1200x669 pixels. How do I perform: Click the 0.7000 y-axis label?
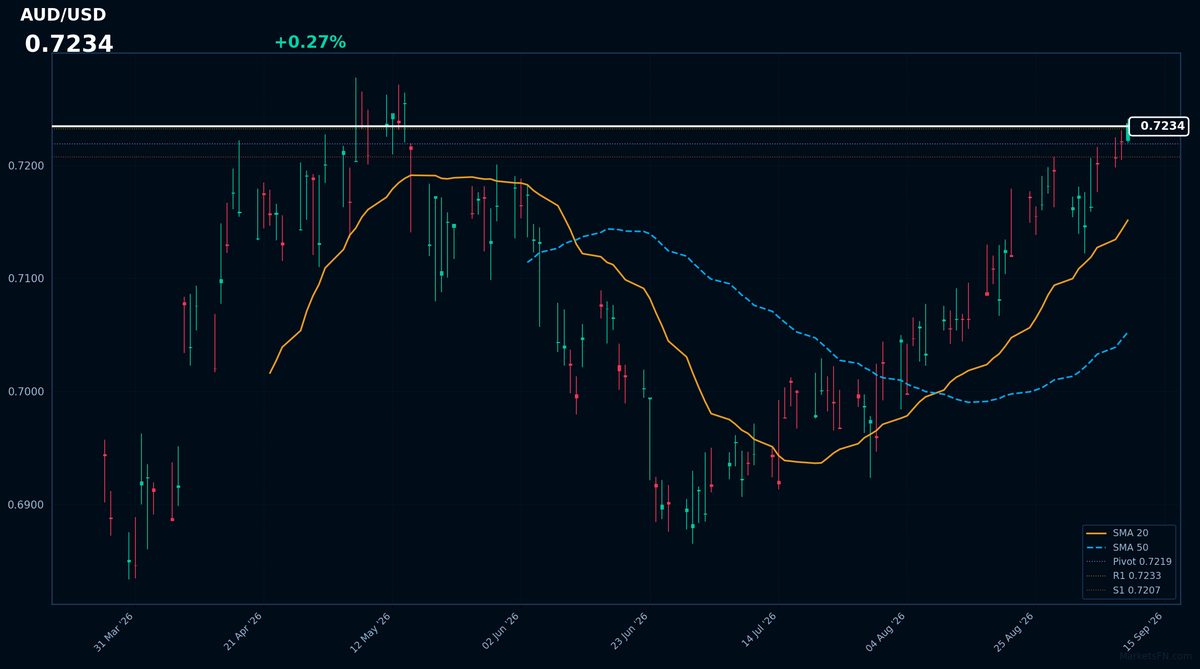[x=27, y=391]
